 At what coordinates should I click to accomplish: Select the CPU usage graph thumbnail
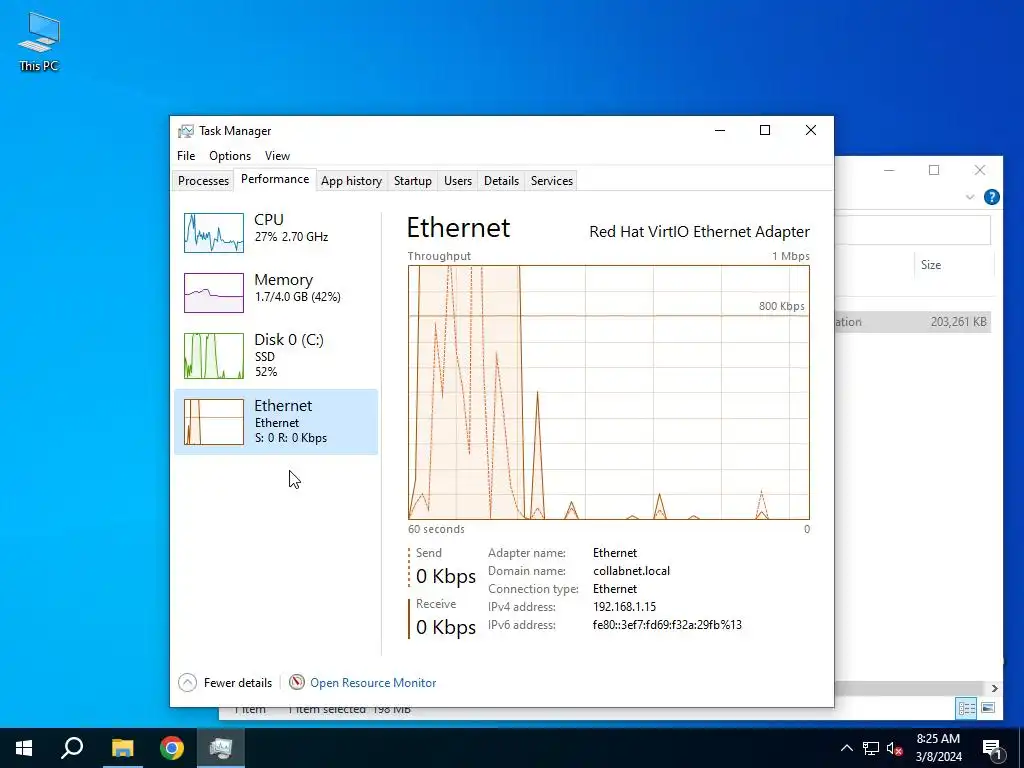click(x=214, y=232)
